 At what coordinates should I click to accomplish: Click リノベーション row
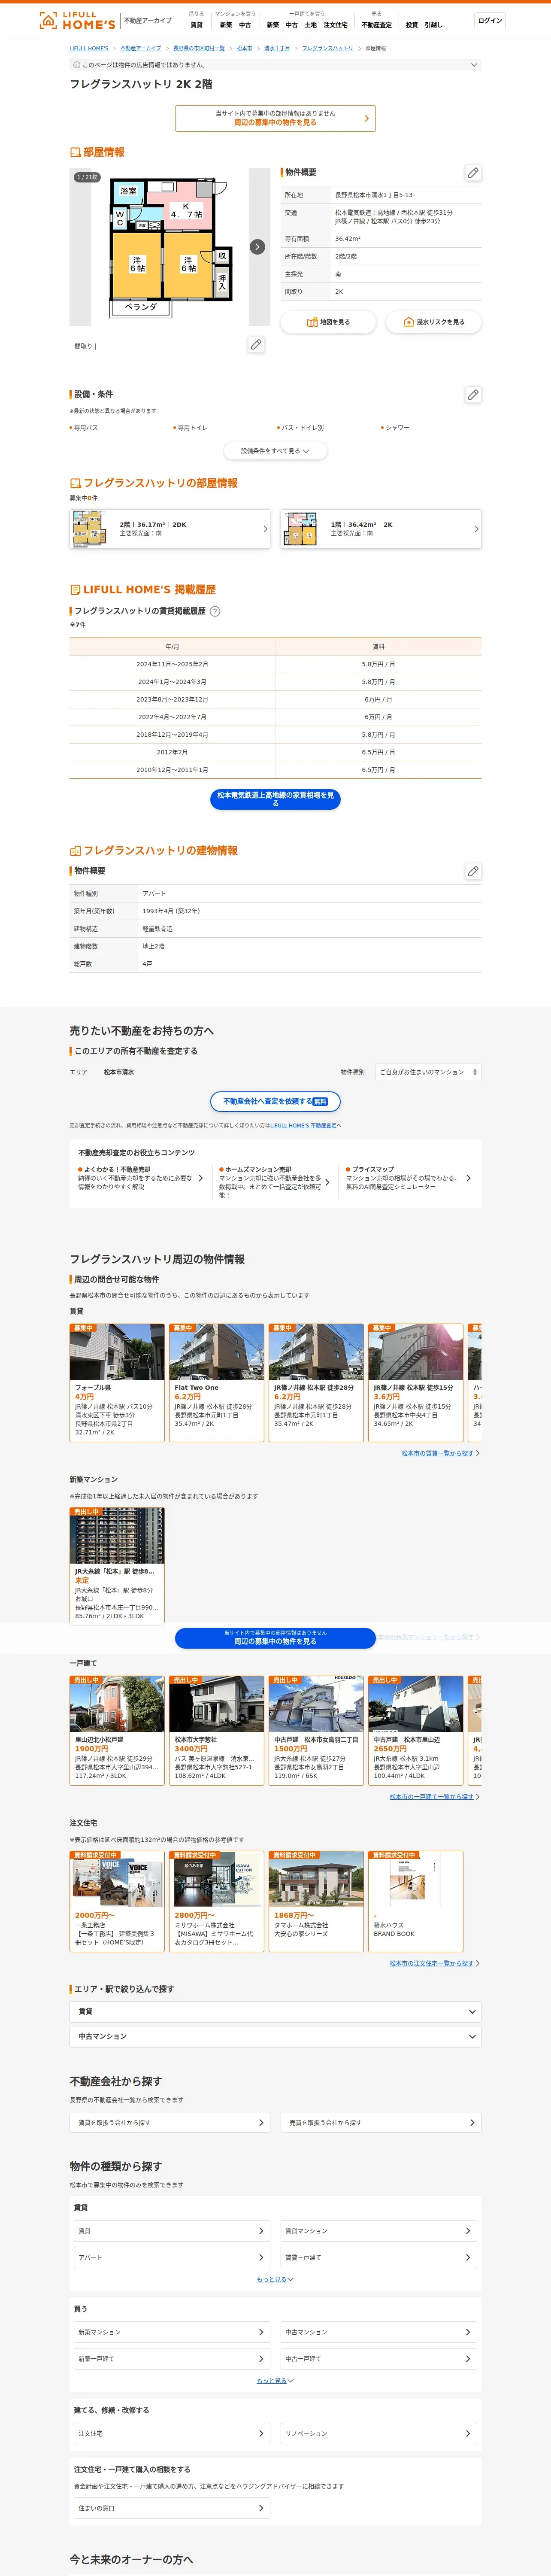(x=378, y=2433)
